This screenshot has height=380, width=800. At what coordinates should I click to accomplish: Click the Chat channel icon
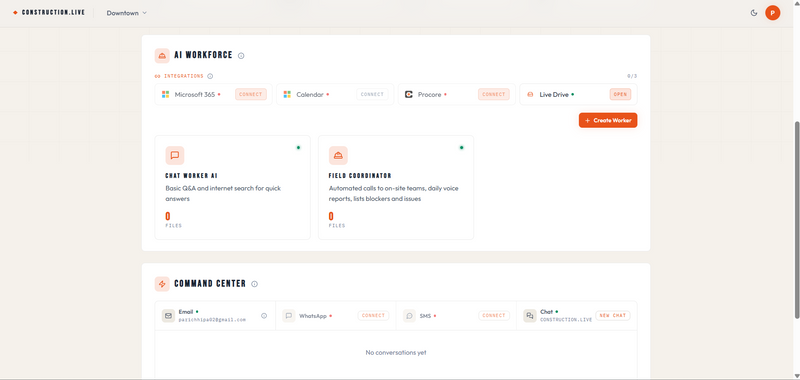coord(530,316)
